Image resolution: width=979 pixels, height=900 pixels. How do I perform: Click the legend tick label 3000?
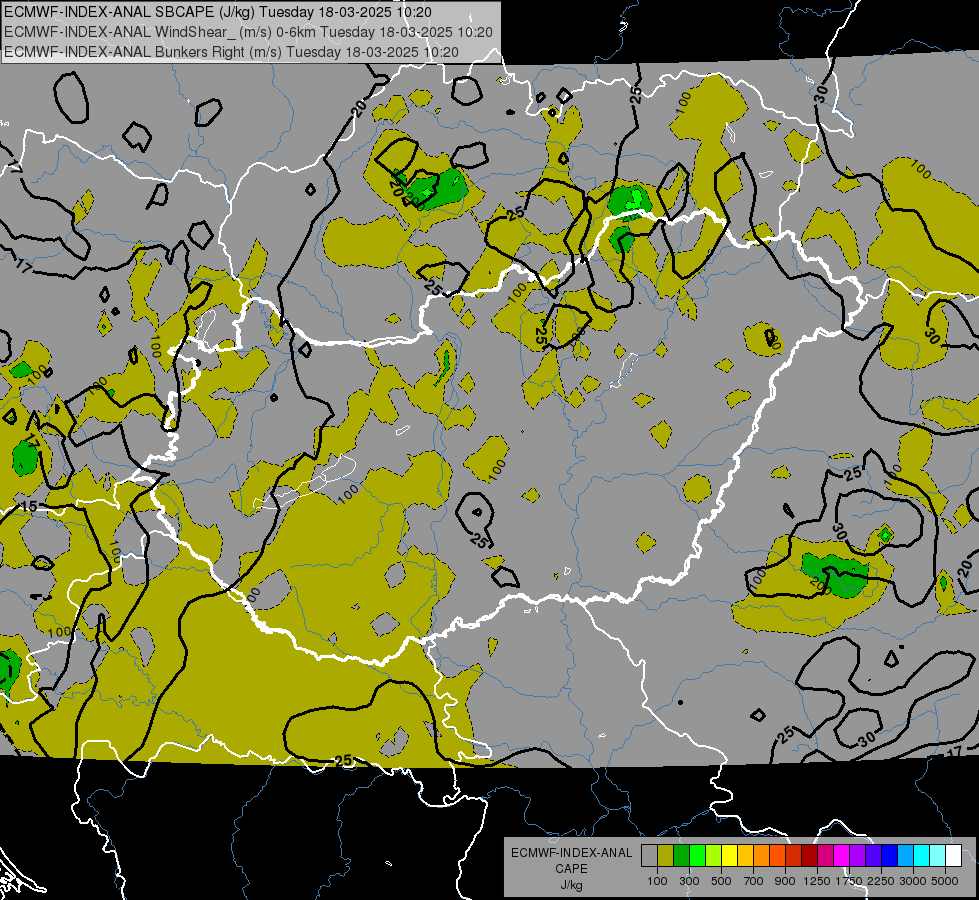click(x=913, y=881)
